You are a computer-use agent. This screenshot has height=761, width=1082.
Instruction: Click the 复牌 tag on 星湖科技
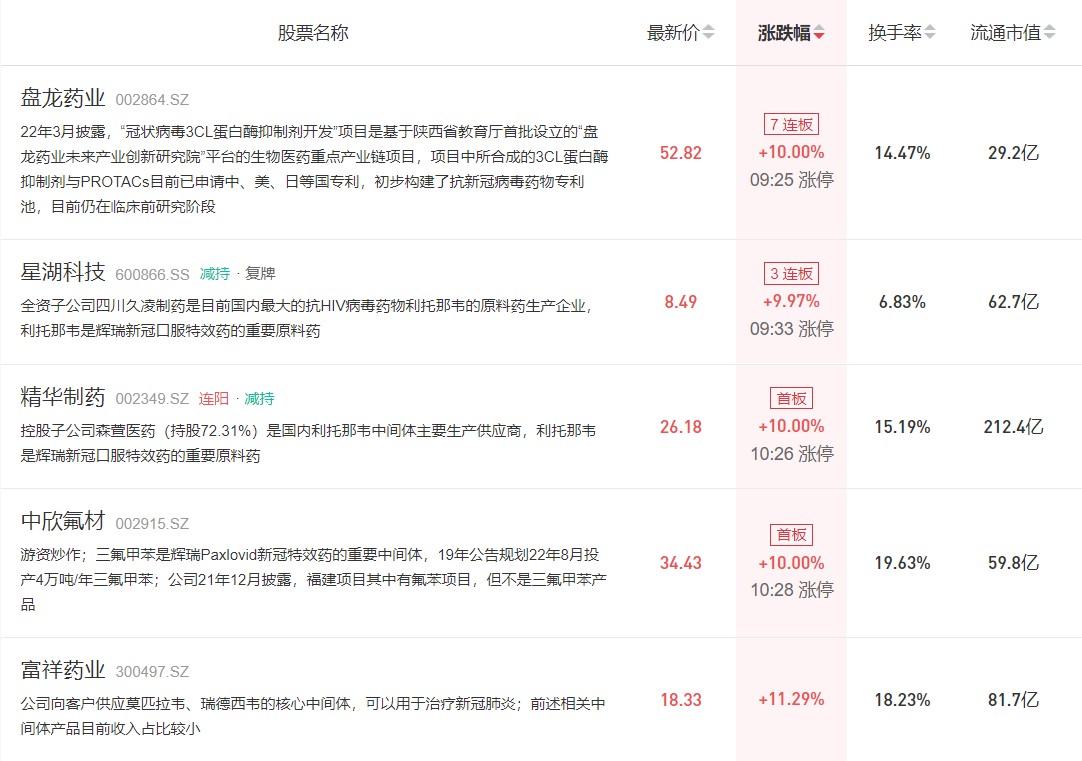point(260,274)
